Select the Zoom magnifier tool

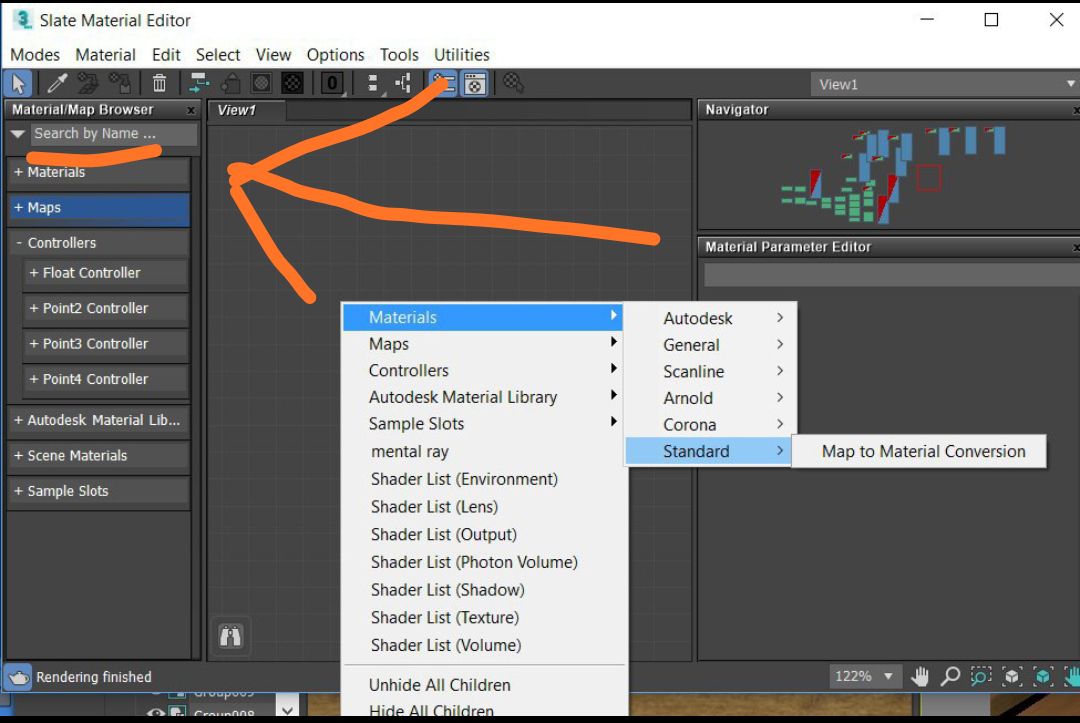click(x=951, y=677)
